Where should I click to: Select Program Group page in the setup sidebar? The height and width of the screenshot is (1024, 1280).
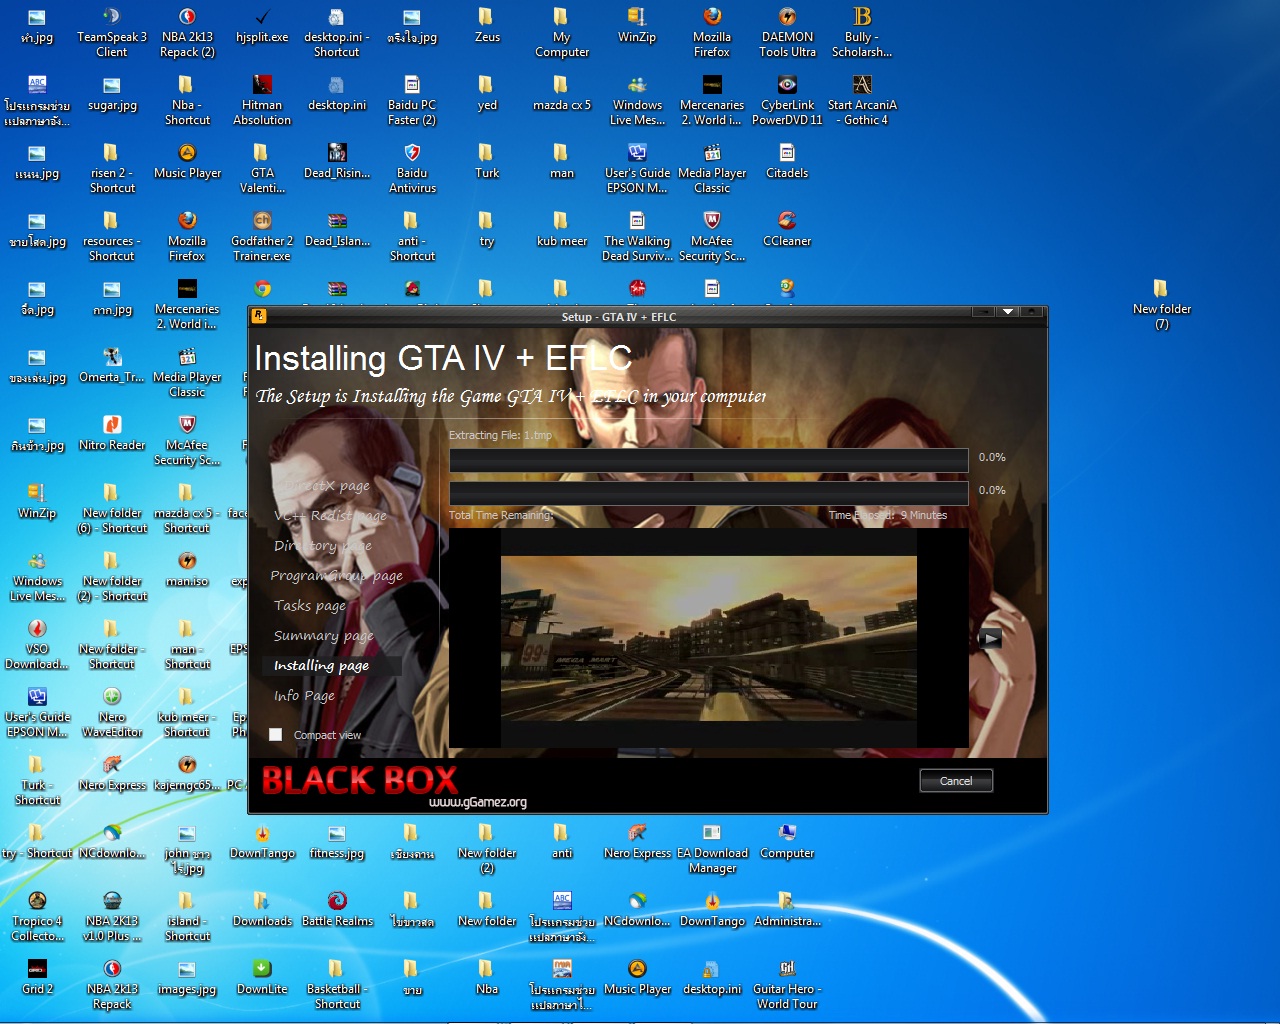coord(337,576)
